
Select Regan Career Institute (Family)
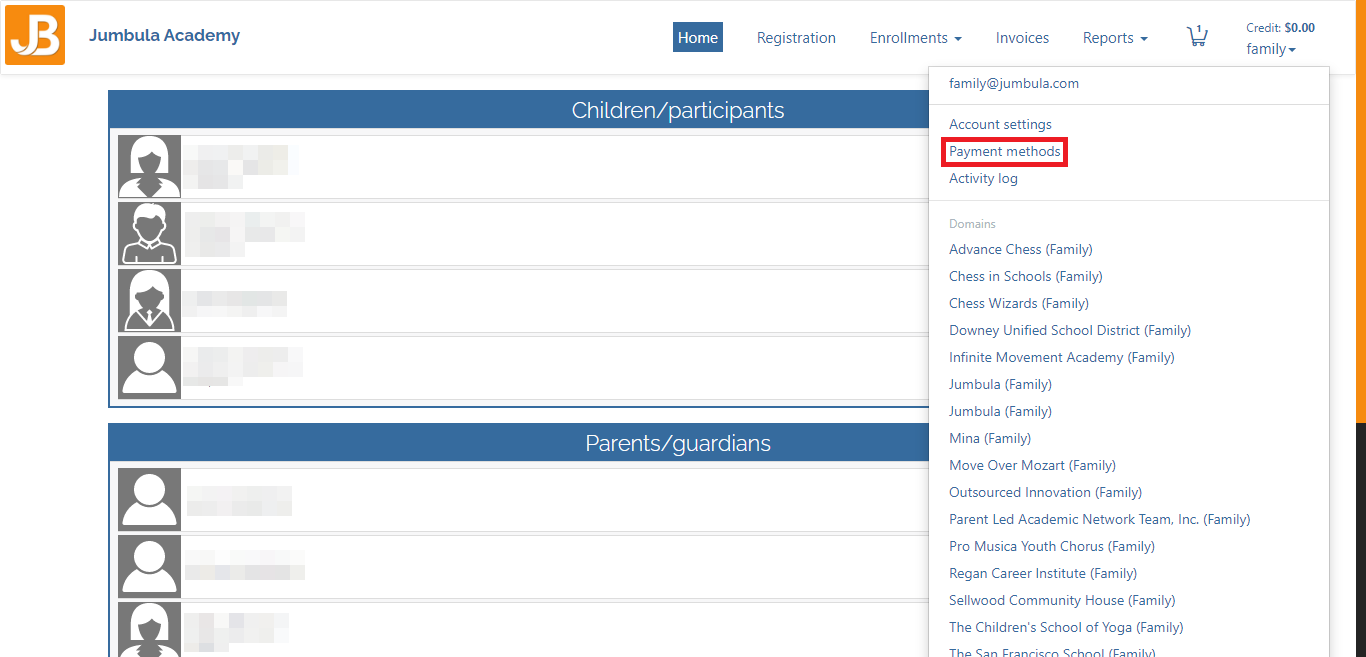pyautogui.click(x=1043, y=574)
